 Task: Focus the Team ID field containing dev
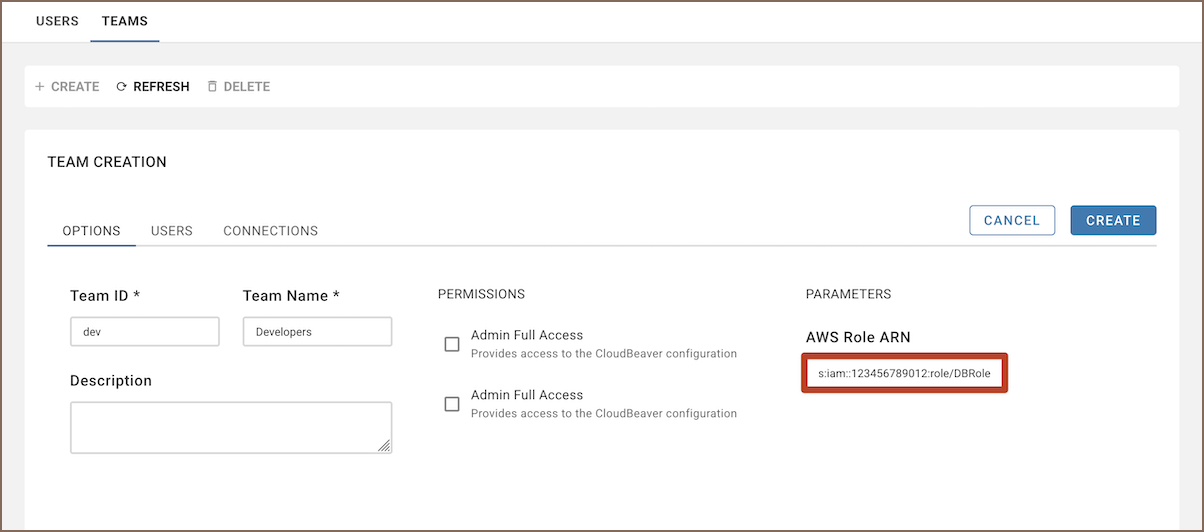(x=145, y=332)
